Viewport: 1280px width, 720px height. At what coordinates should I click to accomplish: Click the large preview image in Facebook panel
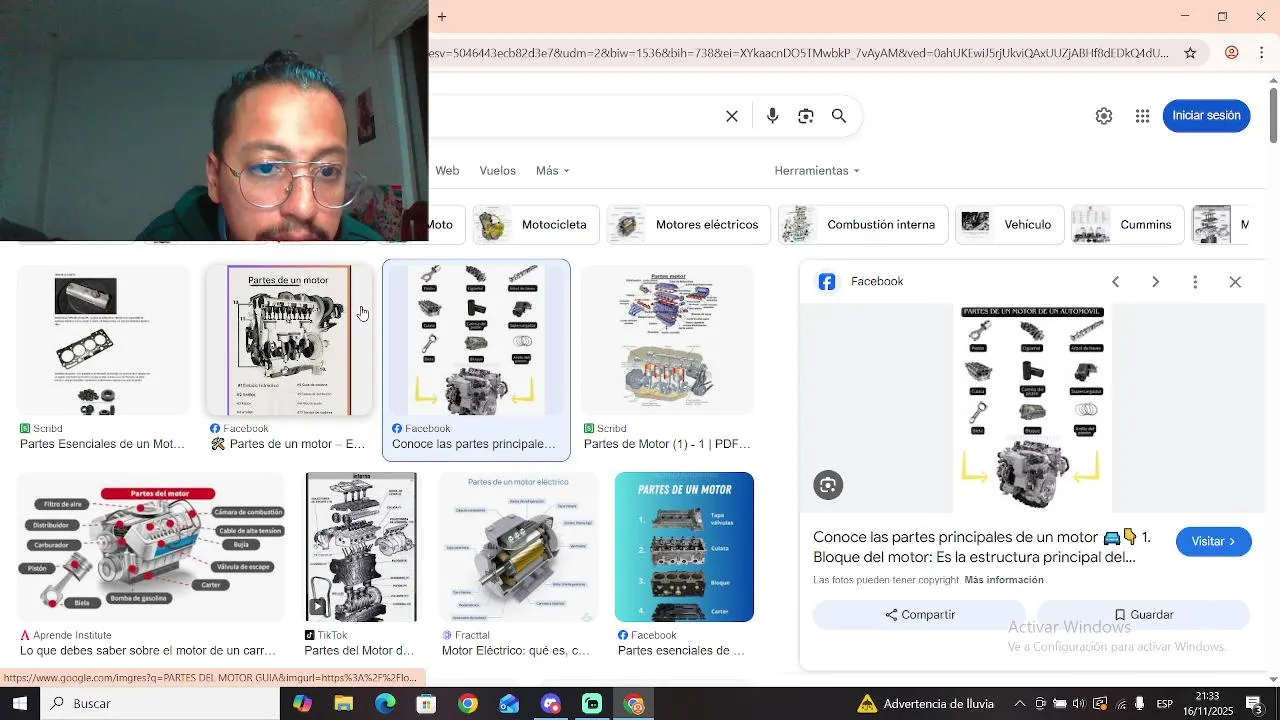1032,409
